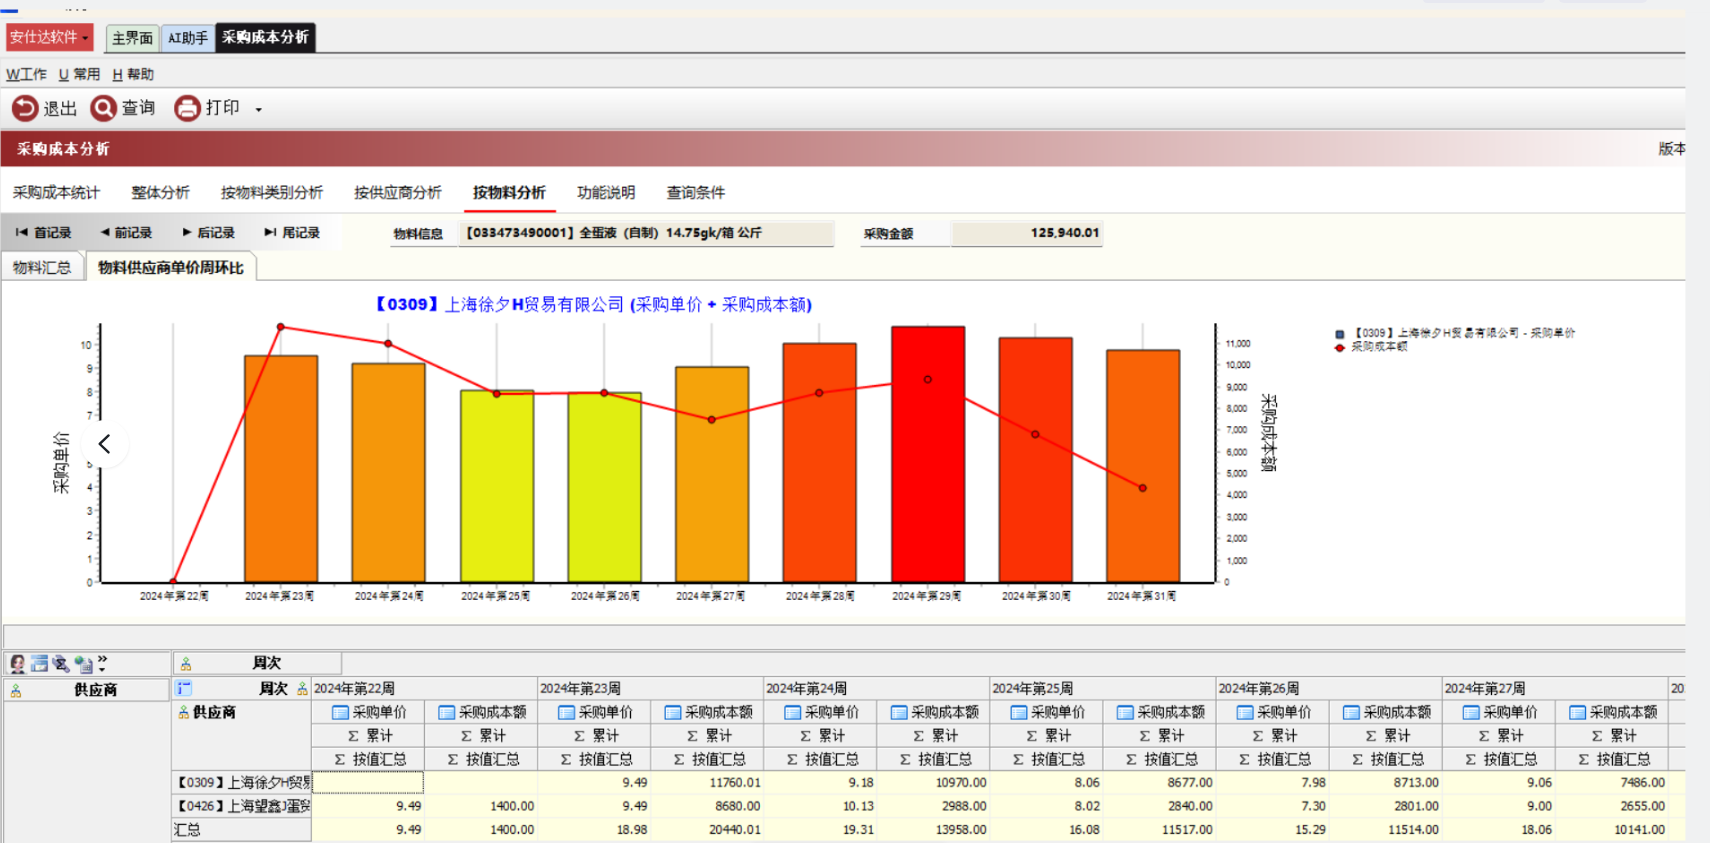Click the hierarchy icon on the 供应商 field panel

[x=16, y=690]
